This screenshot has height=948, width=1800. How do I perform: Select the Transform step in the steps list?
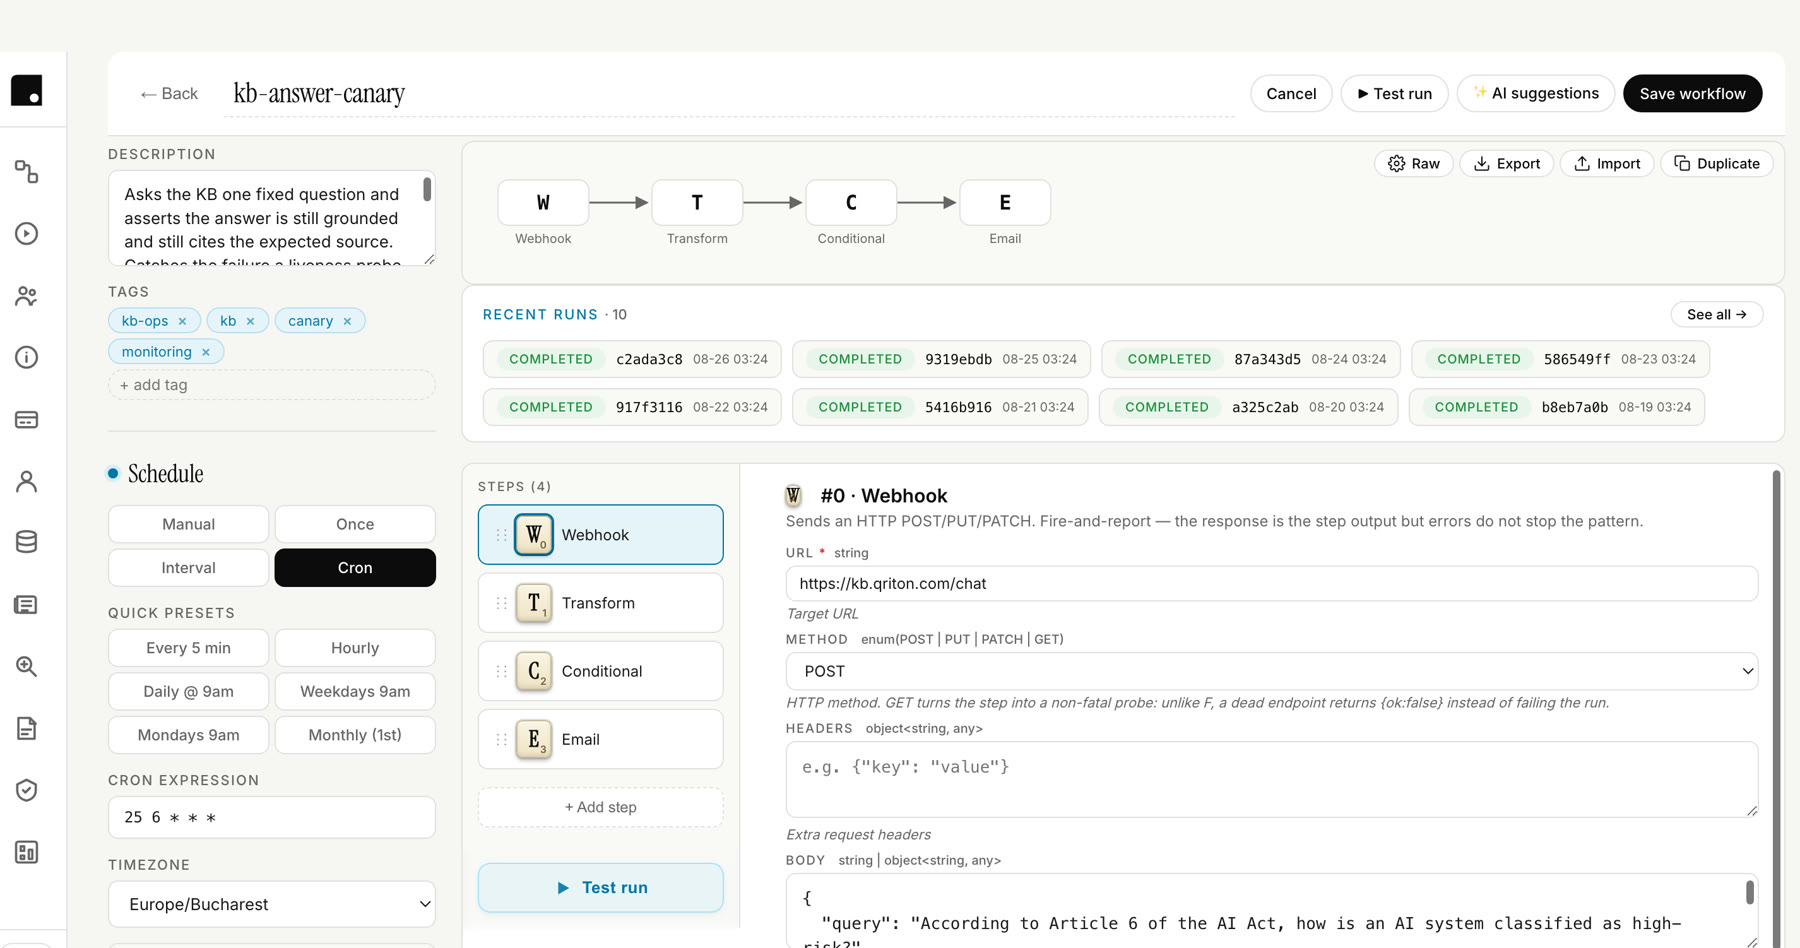pos(600,603)
